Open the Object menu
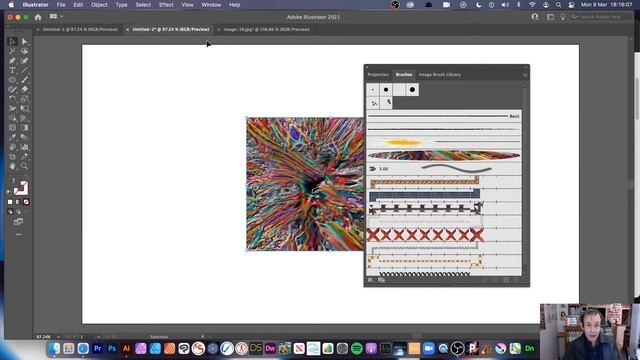The height and width of the screenshot is (360, 640). [x=99, y=5]
